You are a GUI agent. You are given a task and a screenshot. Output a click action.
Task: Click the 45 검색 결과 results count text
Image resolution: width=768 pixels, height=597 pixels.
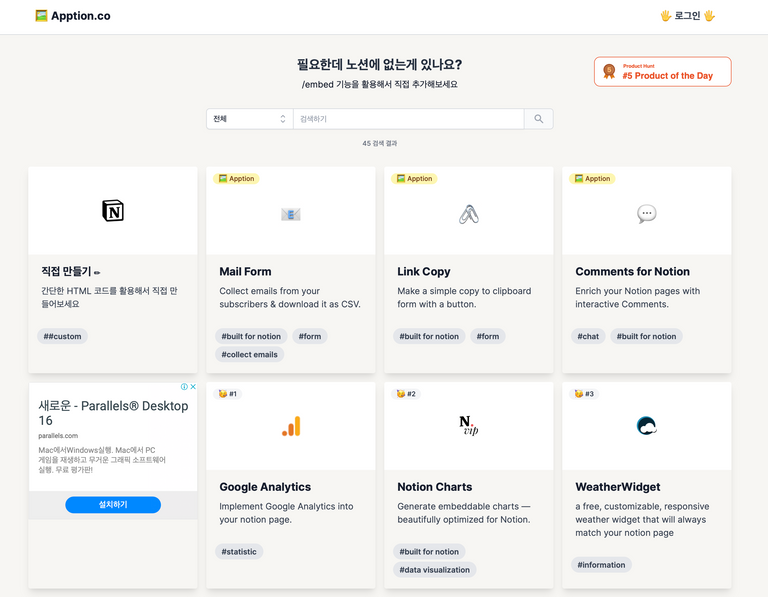coord(380,143)
